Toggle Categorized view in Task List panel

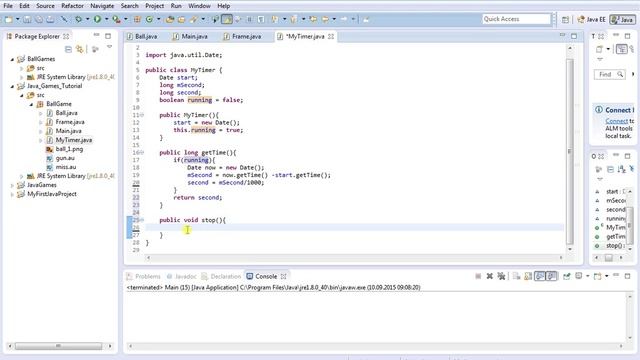point(622,49)
